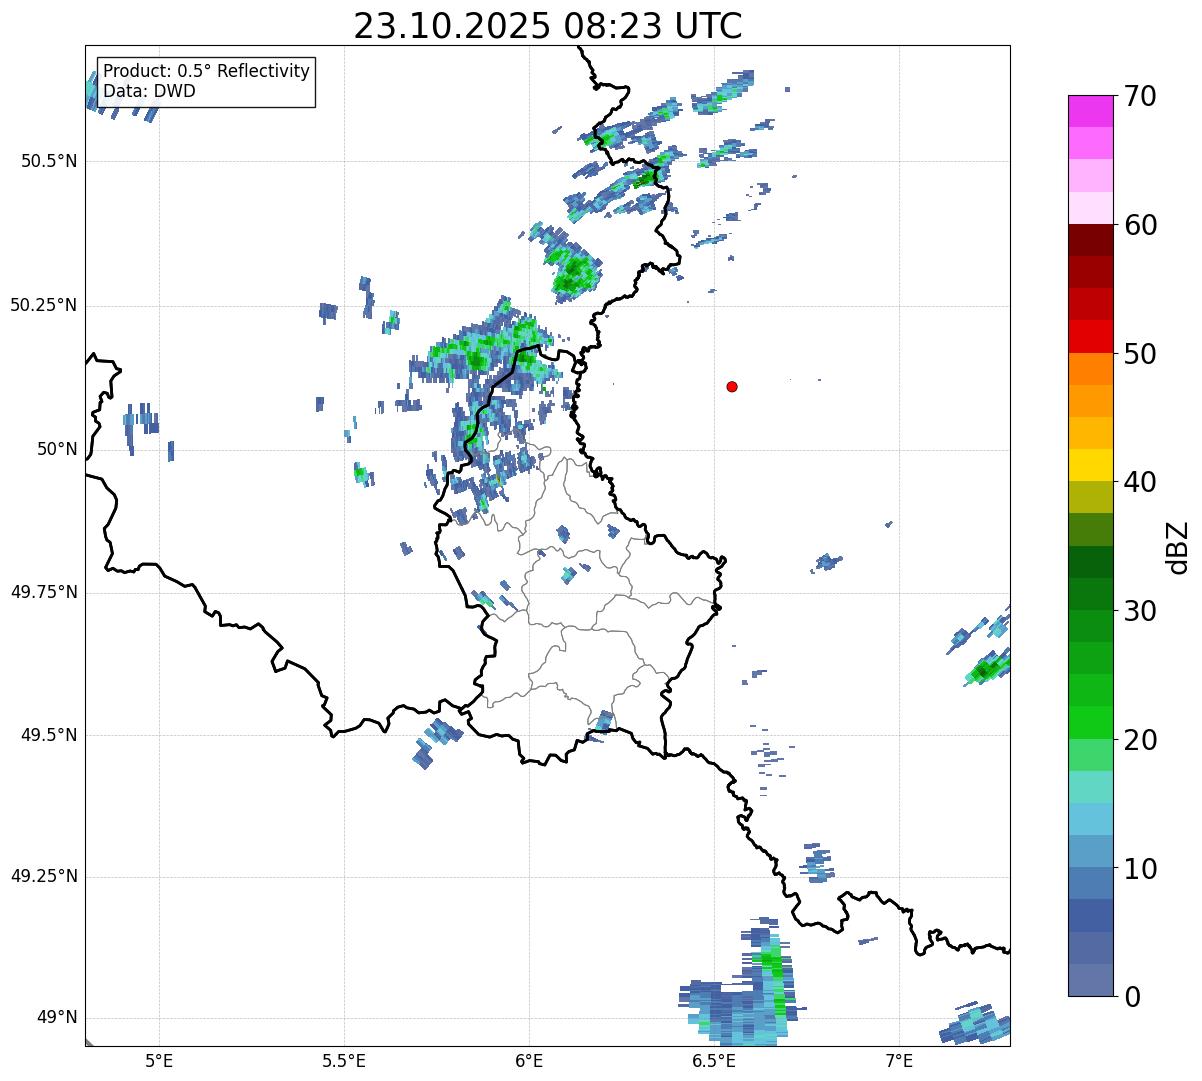Screen dimensions: 1202x1081
Task: Click the colorbar's 40 tick label
Action: 1140,482
